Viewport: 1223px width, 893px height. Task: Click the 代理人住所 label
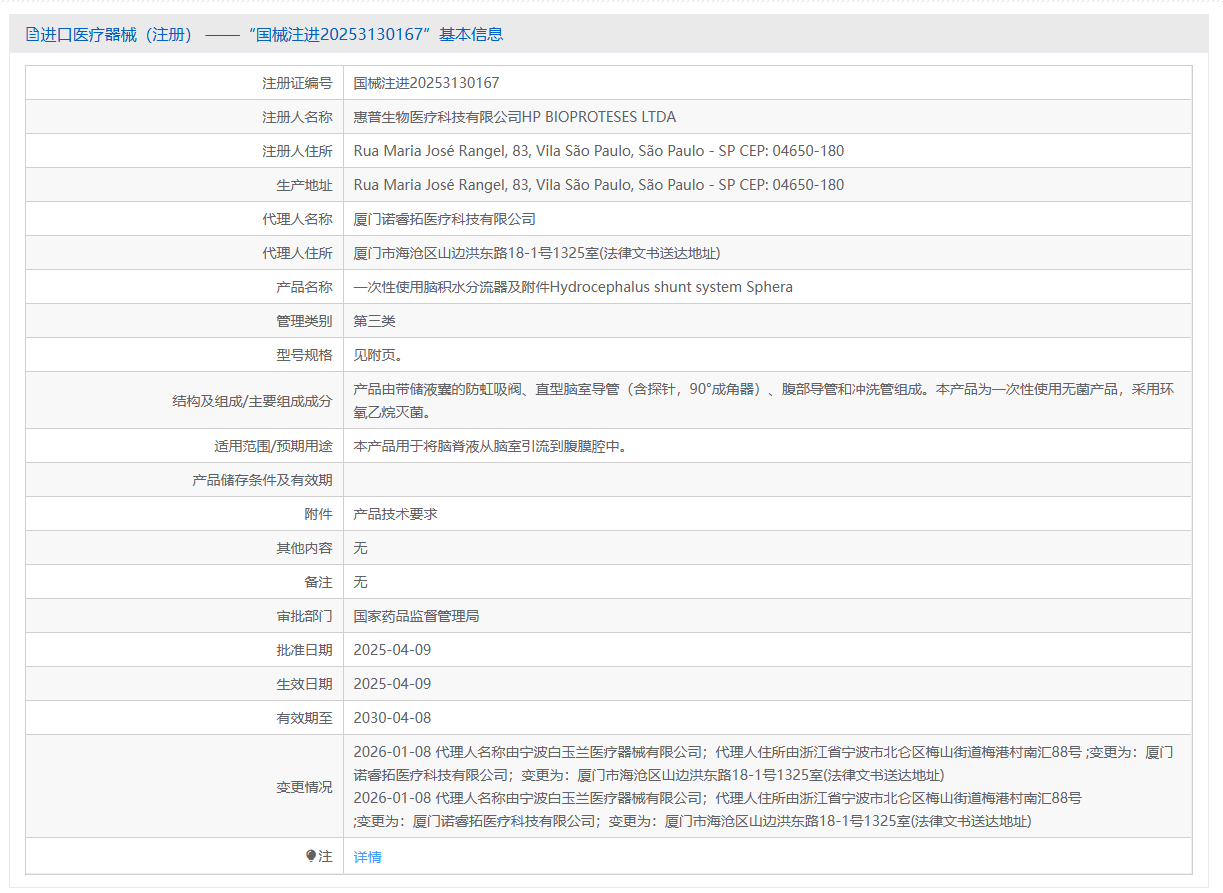298,253
